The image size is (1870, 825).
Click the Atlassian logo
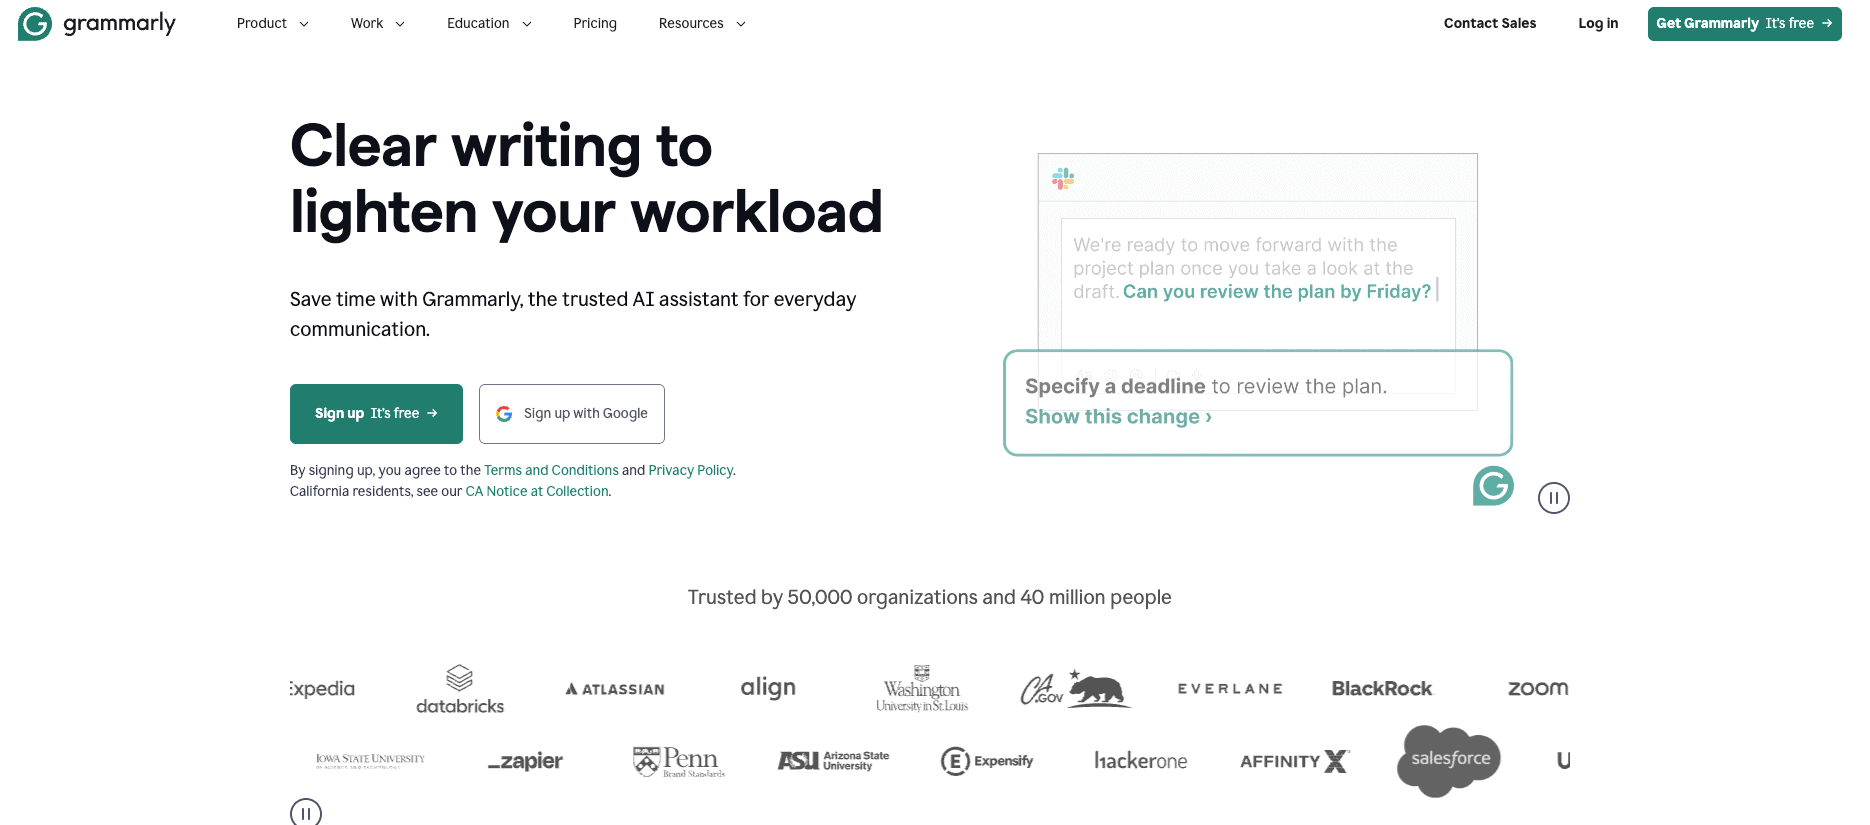coord(615,689)
